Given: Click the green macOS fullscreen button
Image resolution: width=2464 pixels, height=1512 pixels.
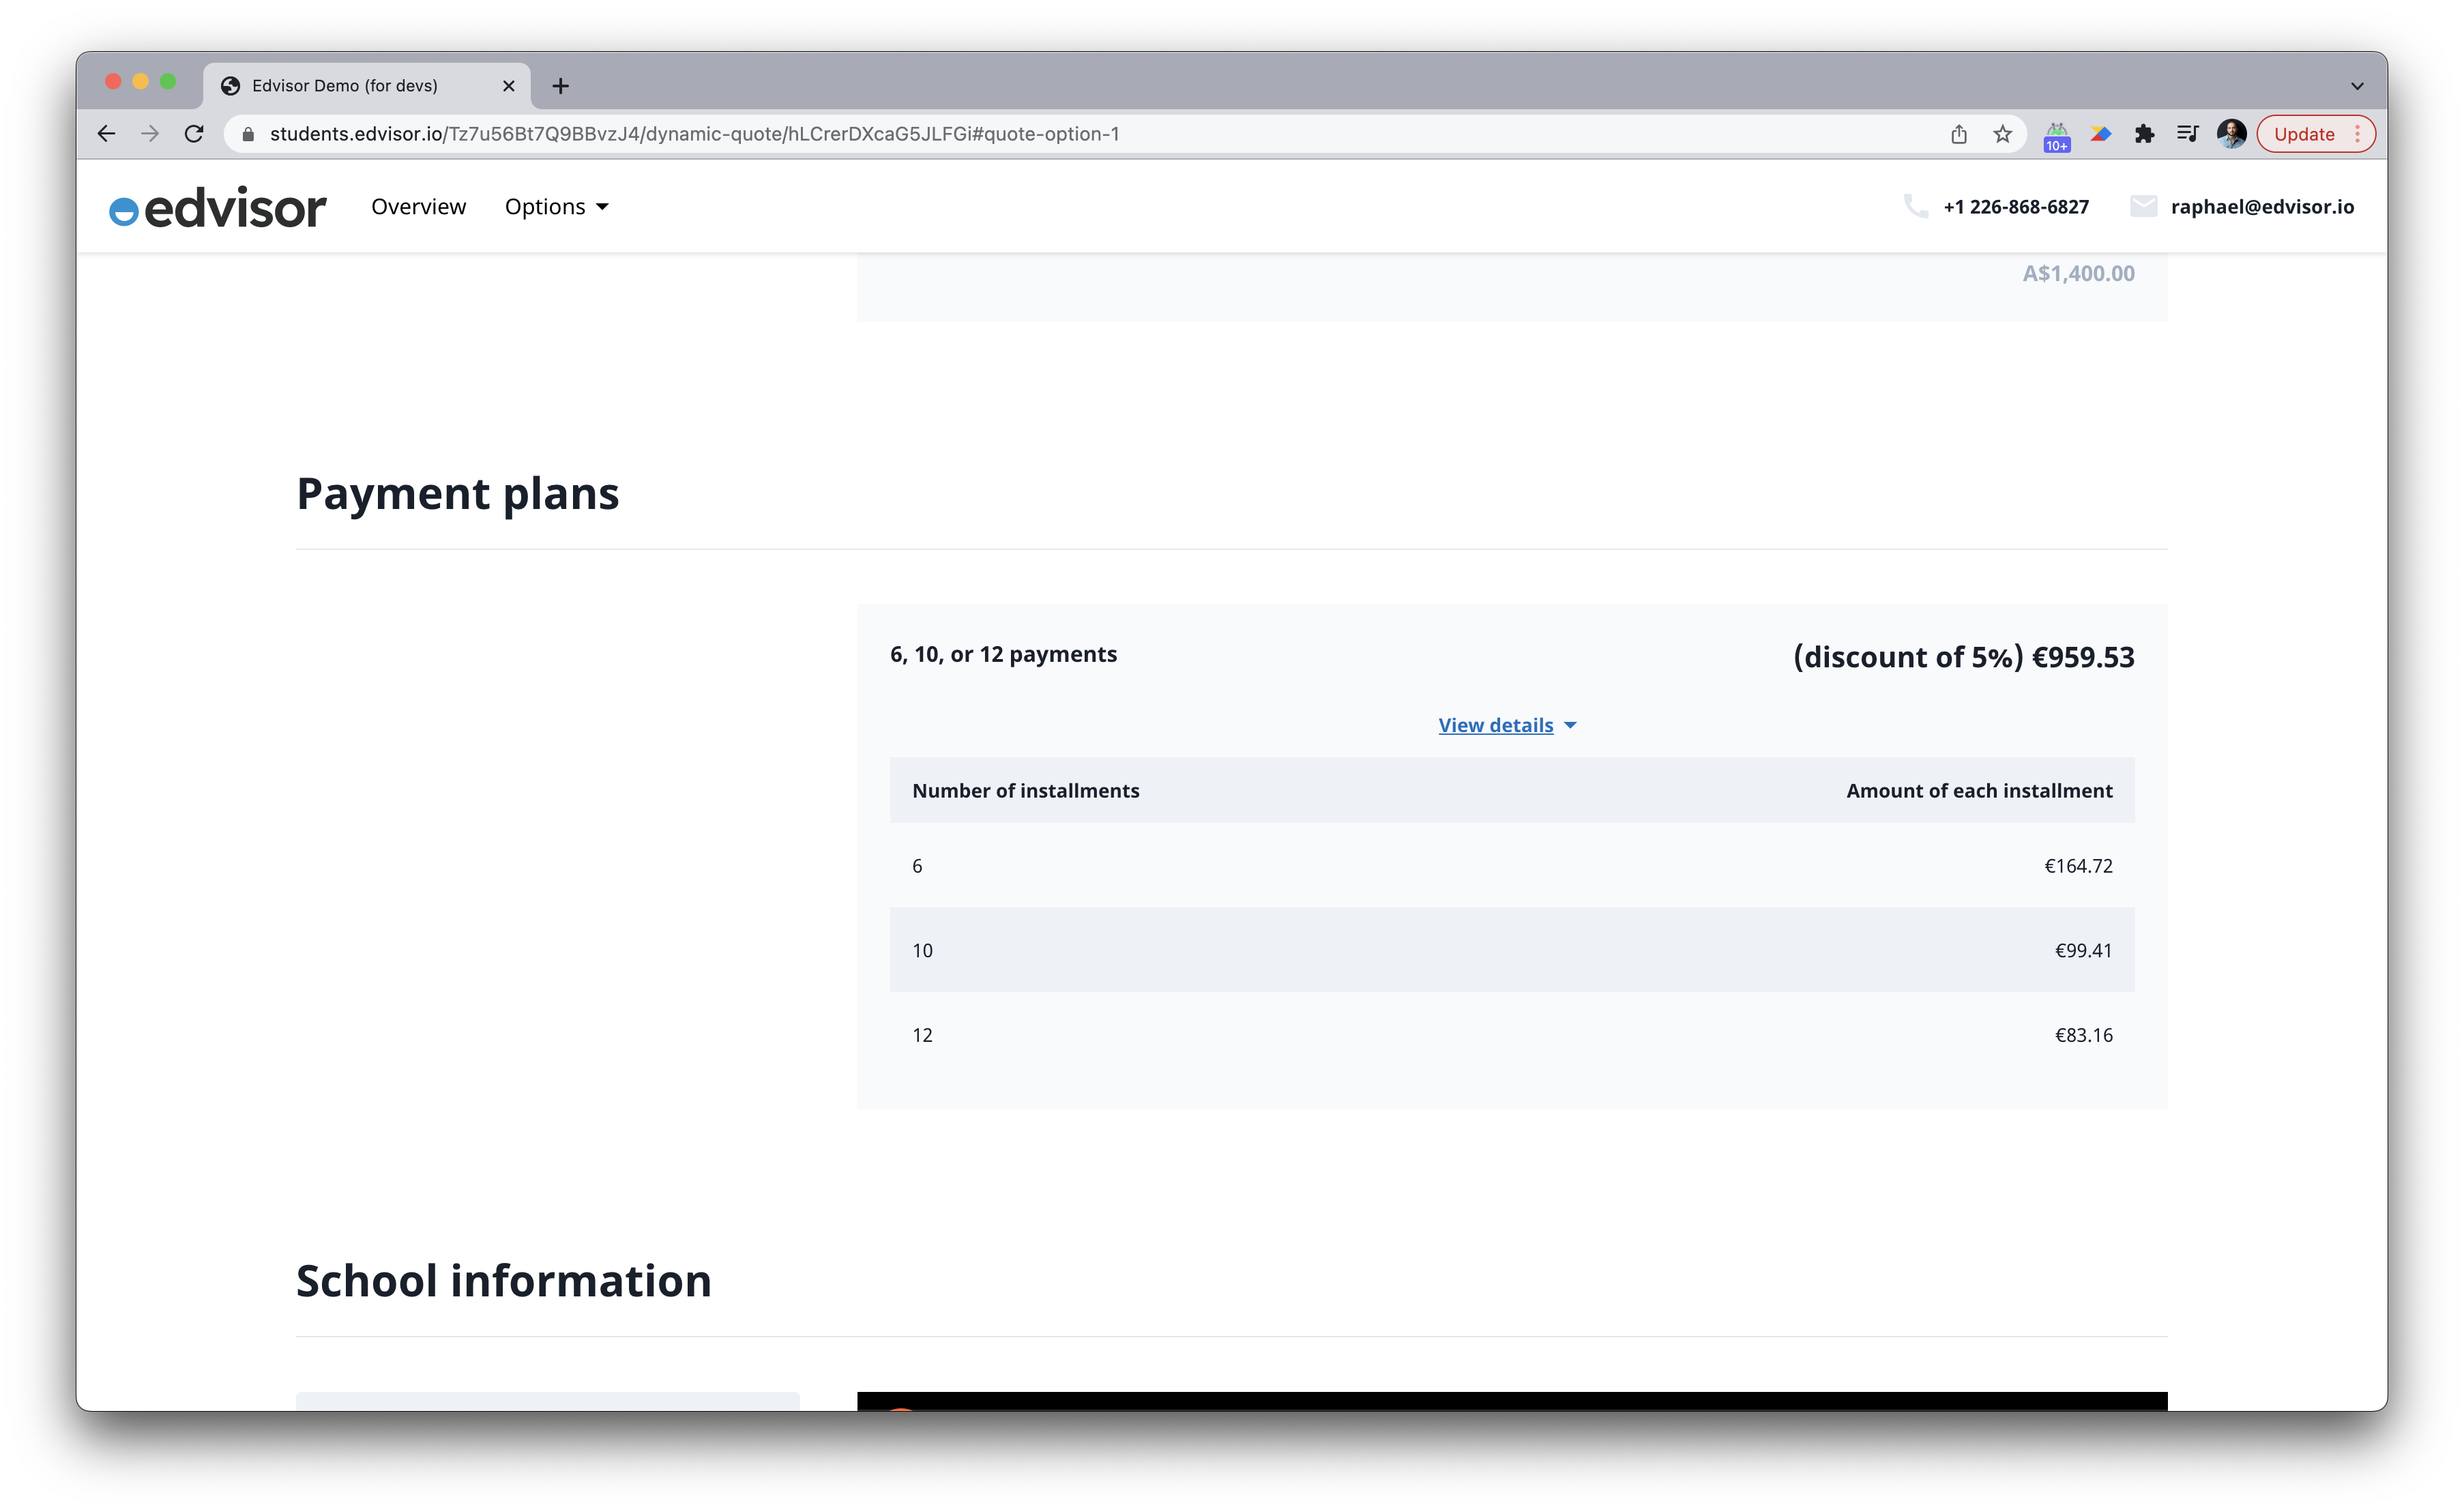Looking at the screenshot, I should tap(168, 82).
